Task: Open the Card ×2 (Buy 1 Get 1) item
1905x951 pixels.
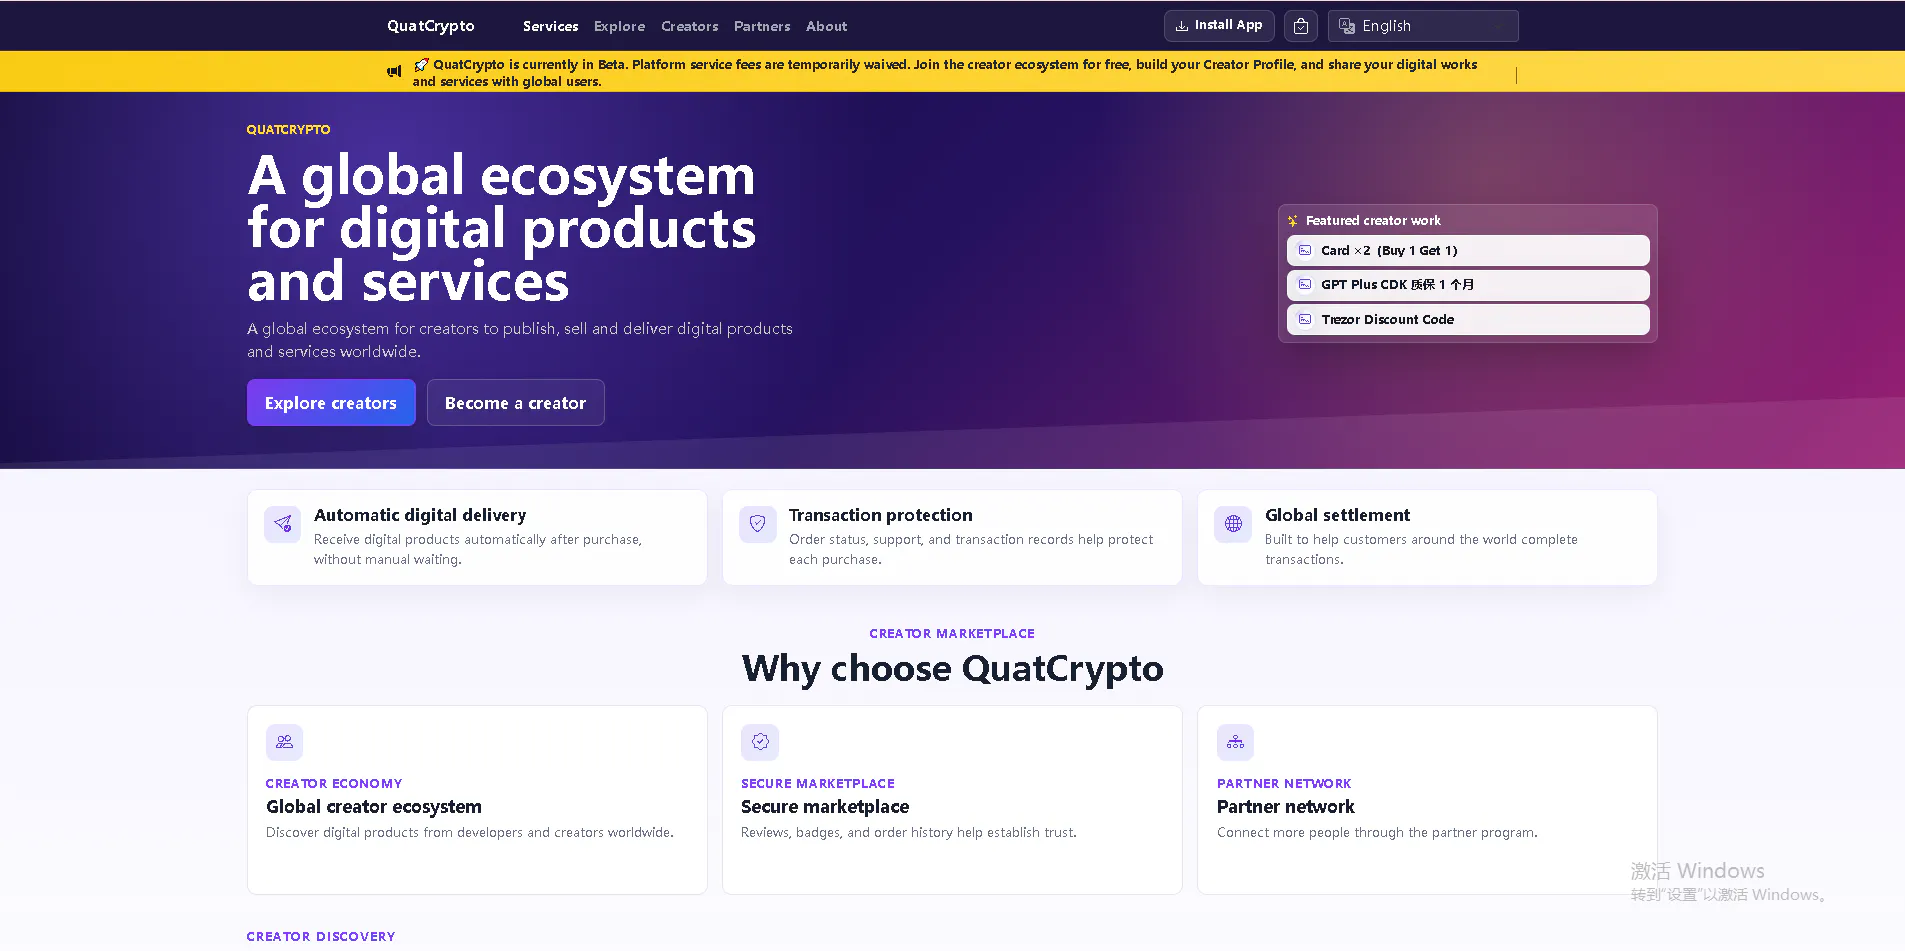Action: click(x=1468, y=251)
